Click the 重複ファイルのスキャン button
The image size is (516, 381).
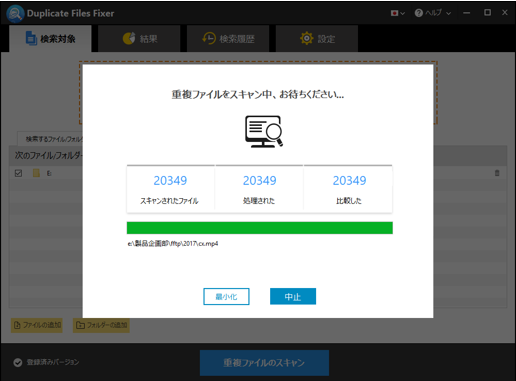(x=264, y=363)
